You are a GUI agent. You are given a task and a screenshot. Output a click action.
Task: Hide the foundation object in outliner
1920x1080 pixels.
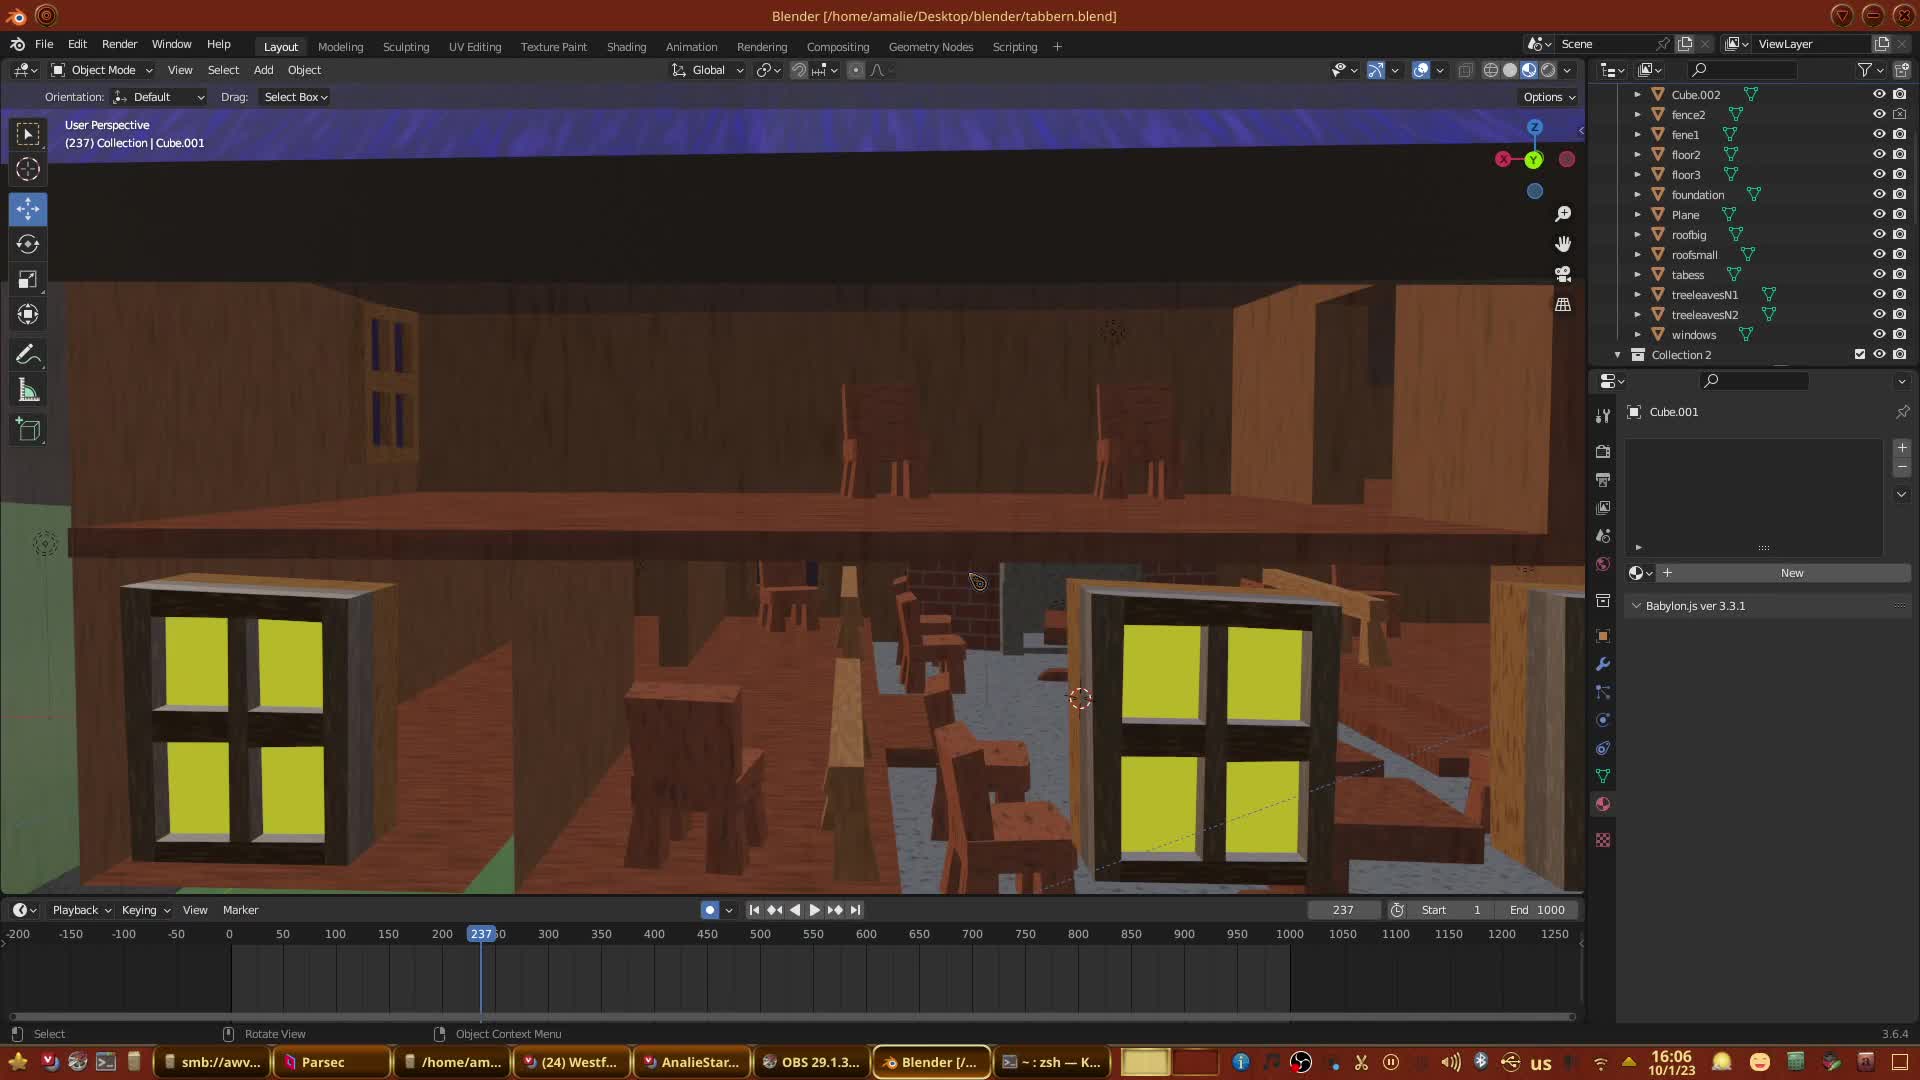[x=1879, y=194]
